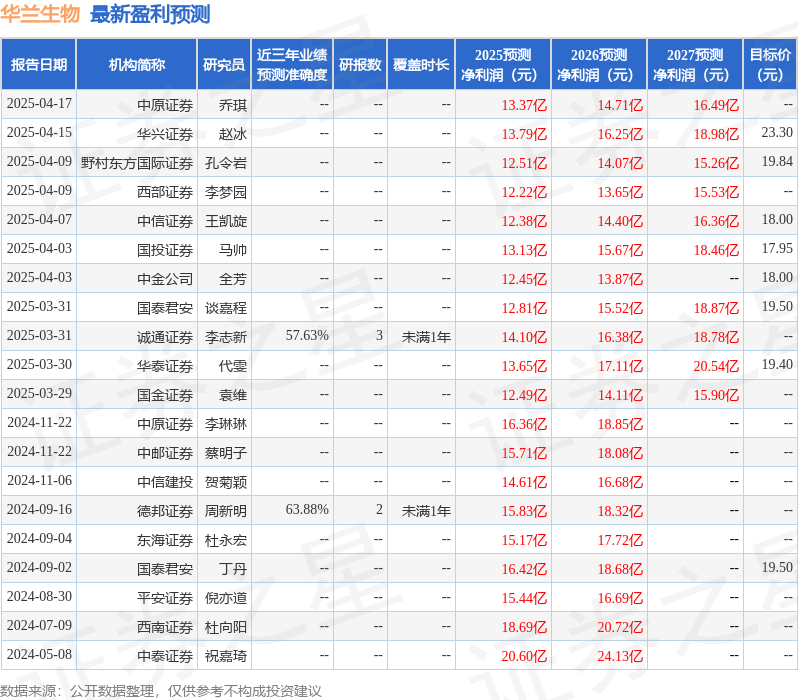This screenshot has width=798, height=700.
Task: Click the 2027预测净利润 column header
Action: 695,64
